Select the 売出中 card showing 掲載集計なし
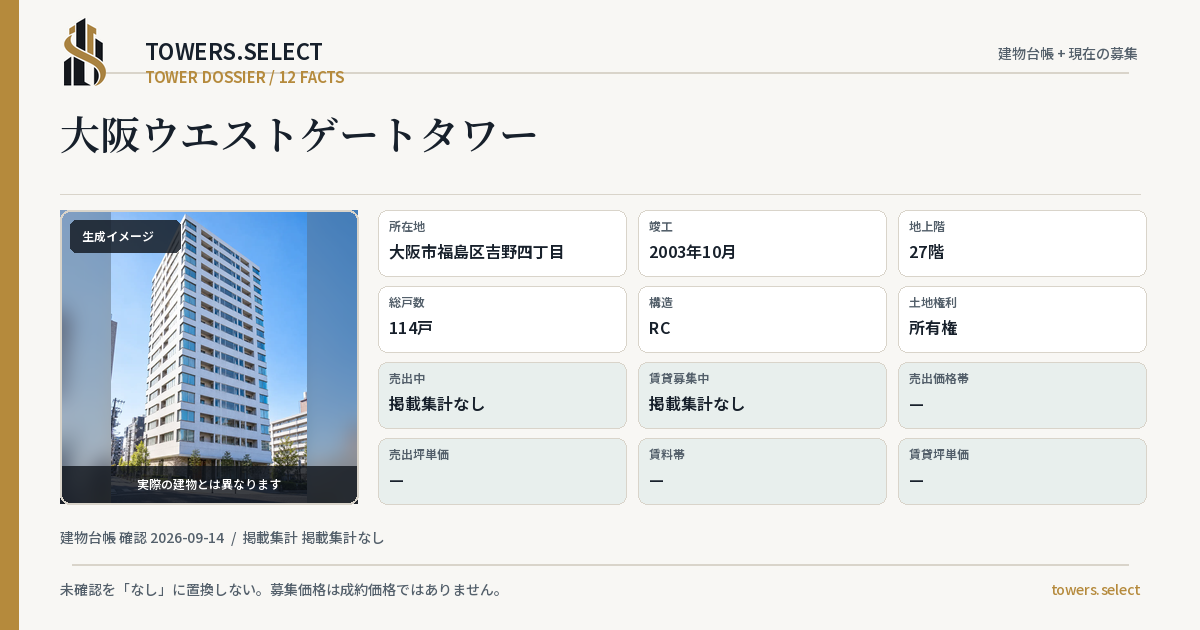Image resolution: width=1200 pixels, height=630 pixels. 502,395
